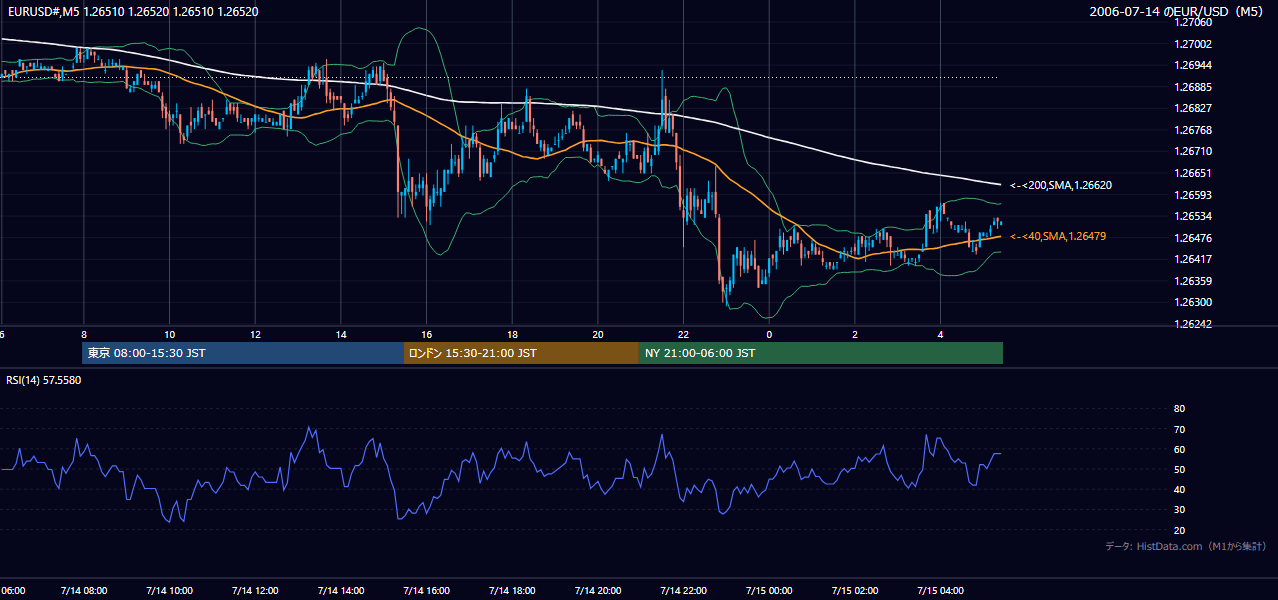
Task: Click the 7/14 14:00 time label
Action: (x=340, y=591)
